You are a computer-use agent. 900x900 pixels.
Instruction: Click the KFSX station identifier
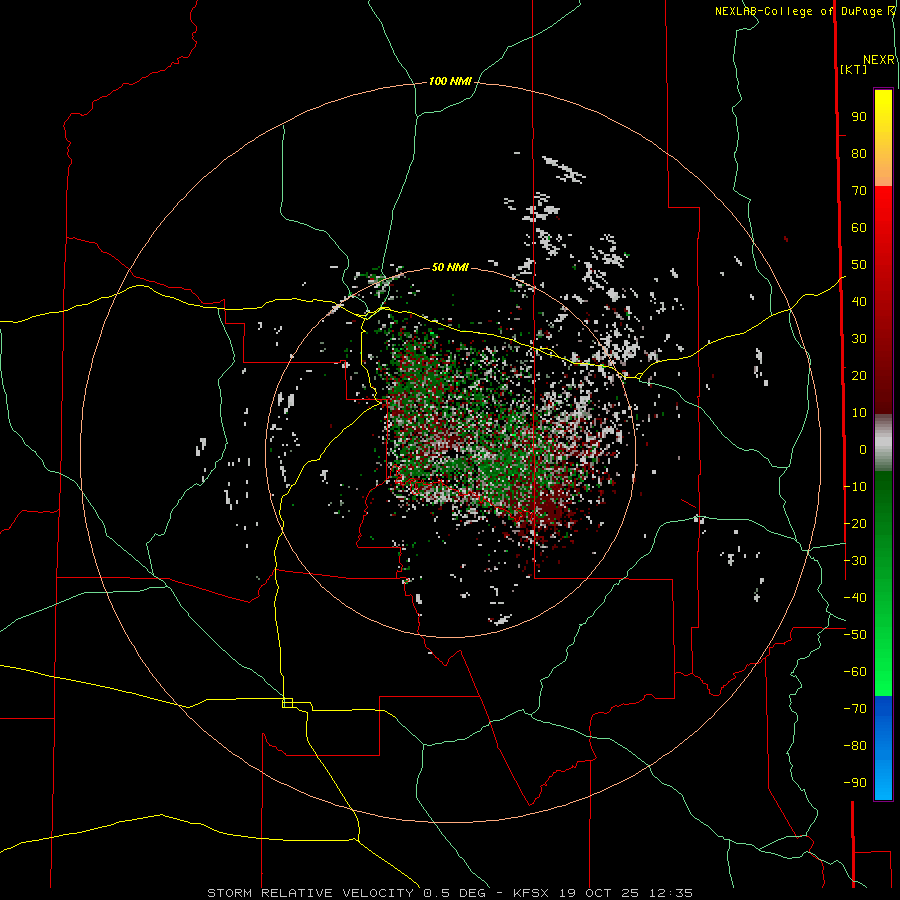(531, 893)
